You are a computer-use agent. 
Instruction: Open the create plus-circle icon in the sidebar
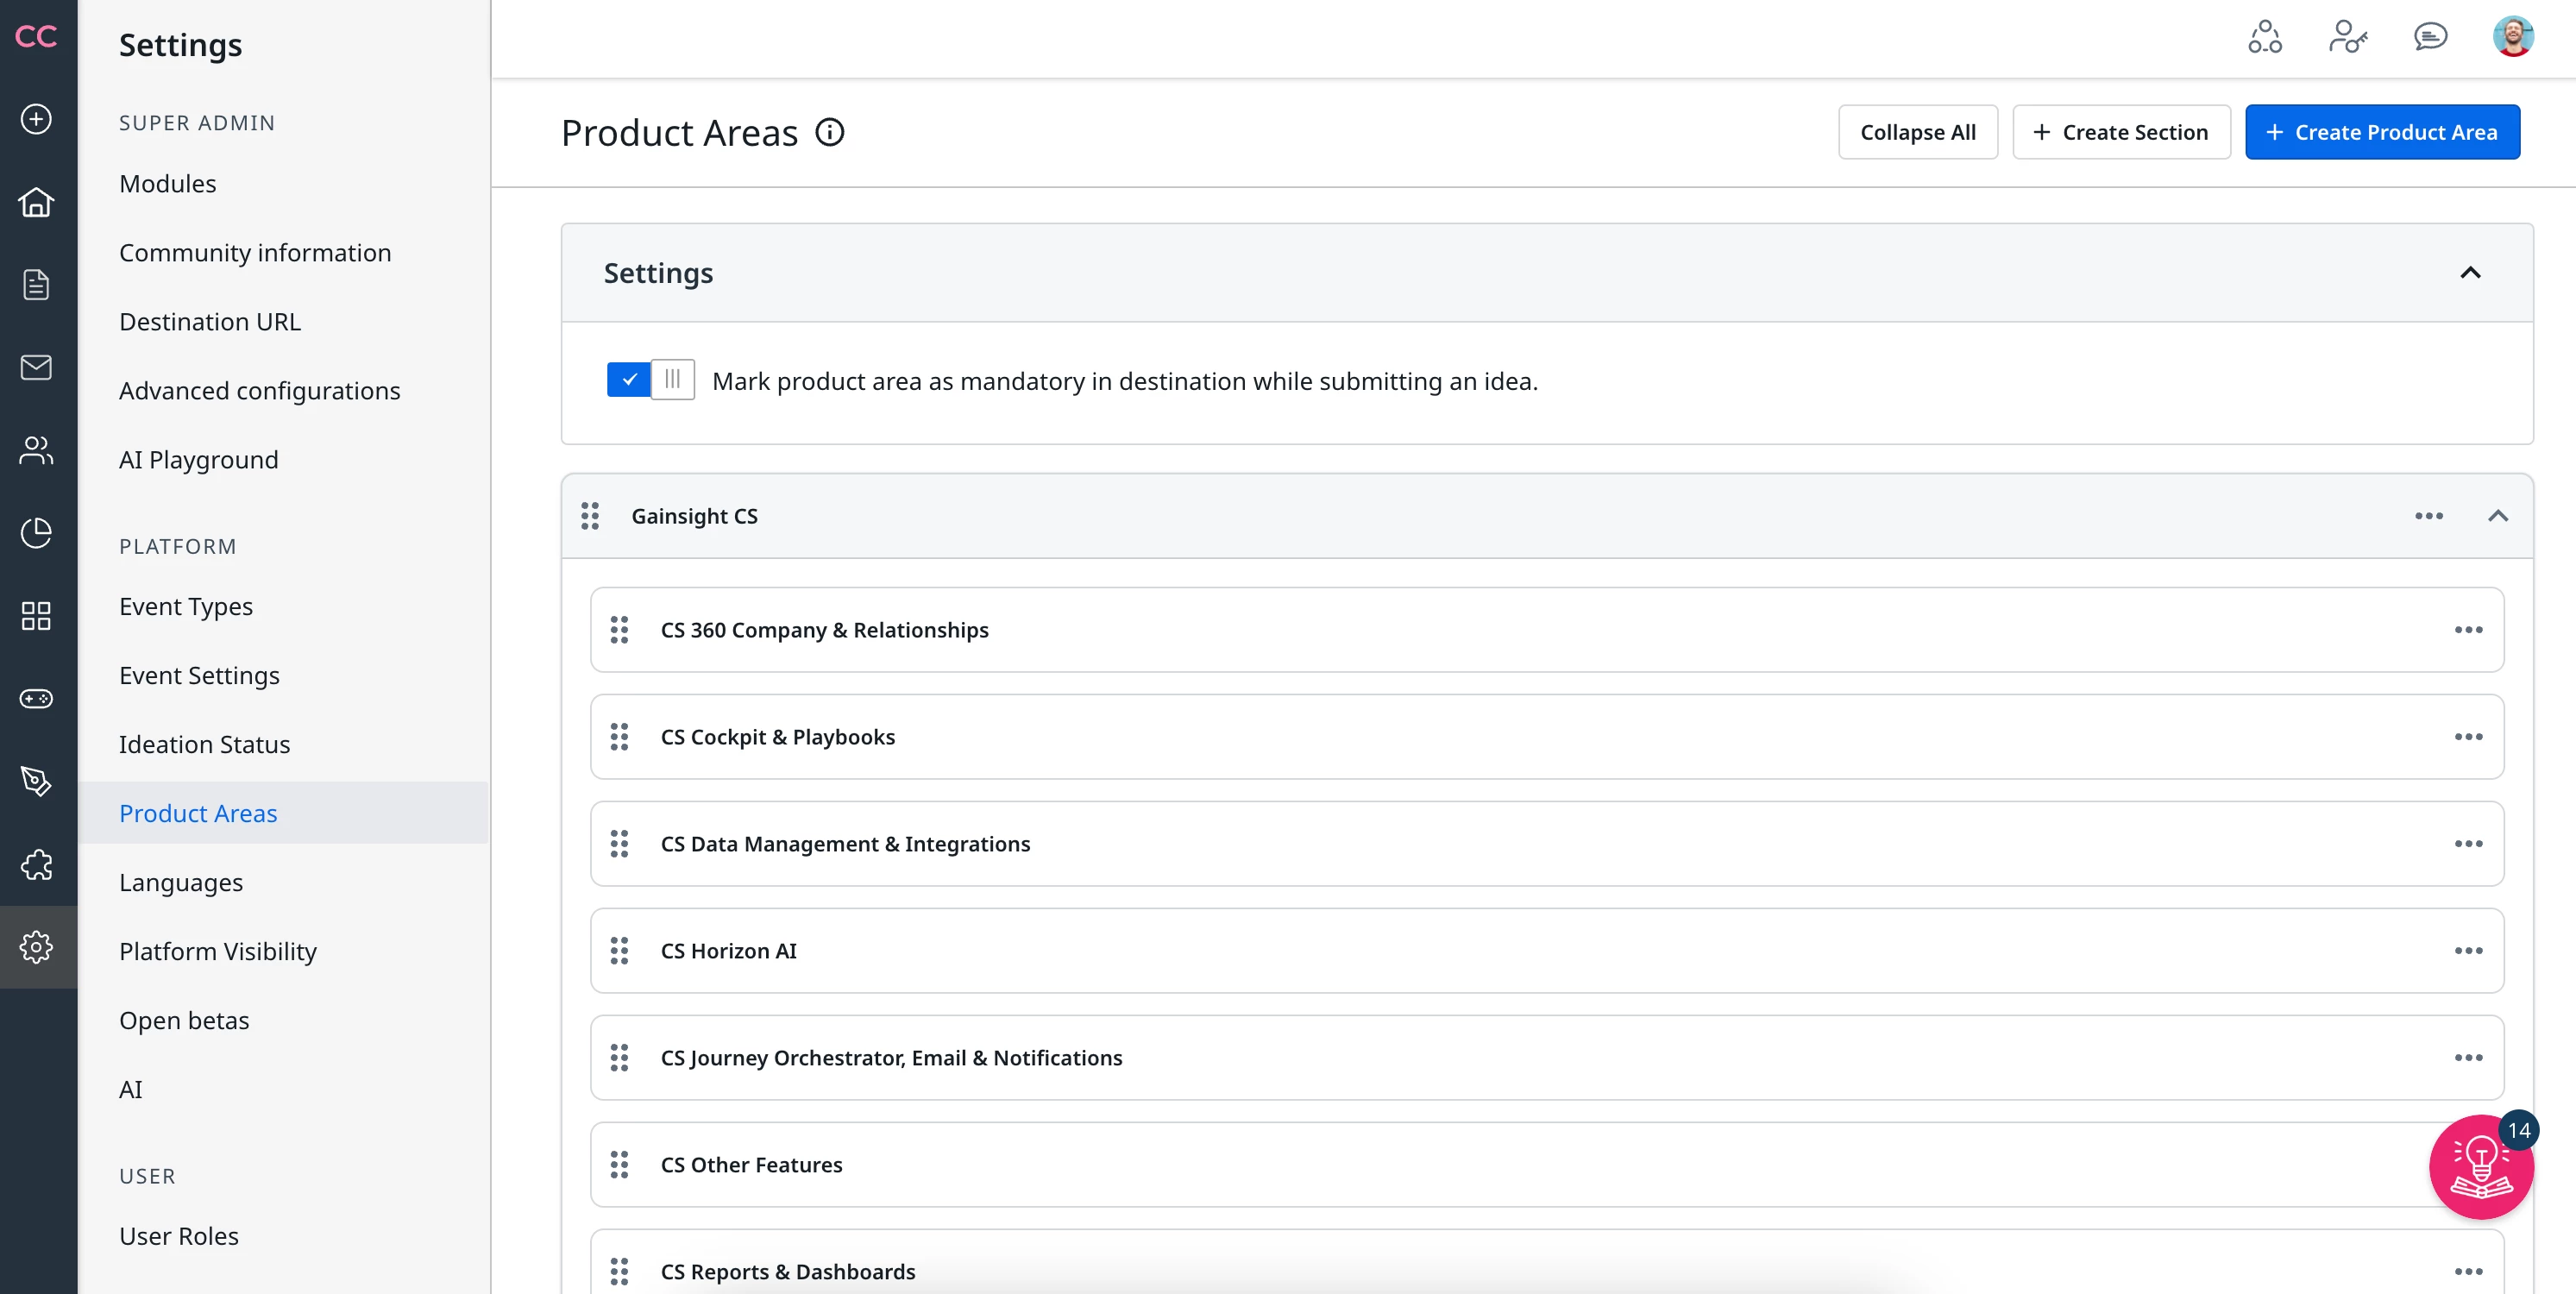[36, 119]
